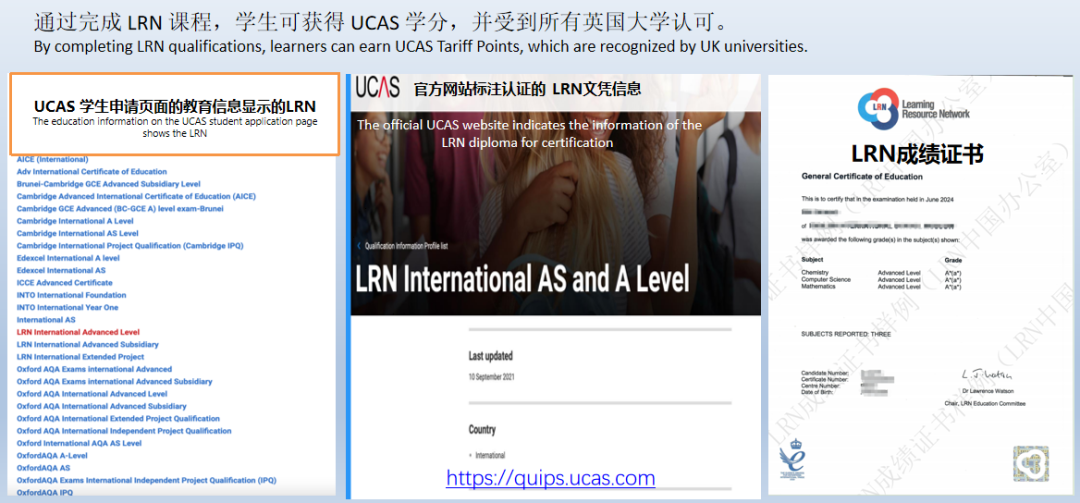Select Oxford AQA Exams International Advanced
Screen dimensions: 1080x503
94,369
